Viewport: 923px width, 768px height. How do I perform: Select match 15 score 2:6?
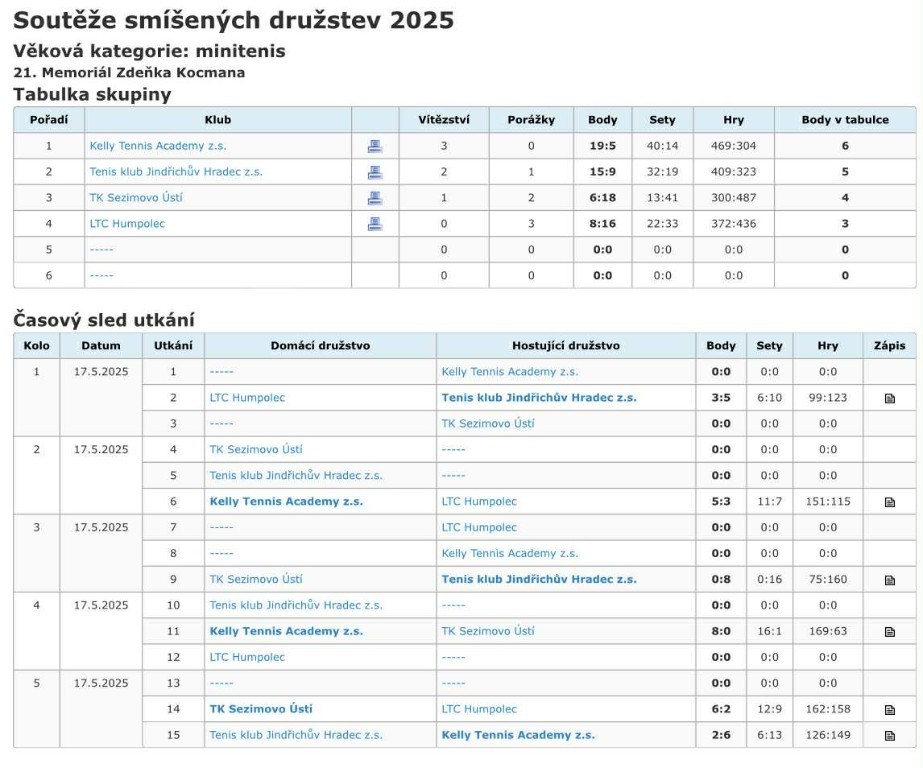tap(721, 735)
